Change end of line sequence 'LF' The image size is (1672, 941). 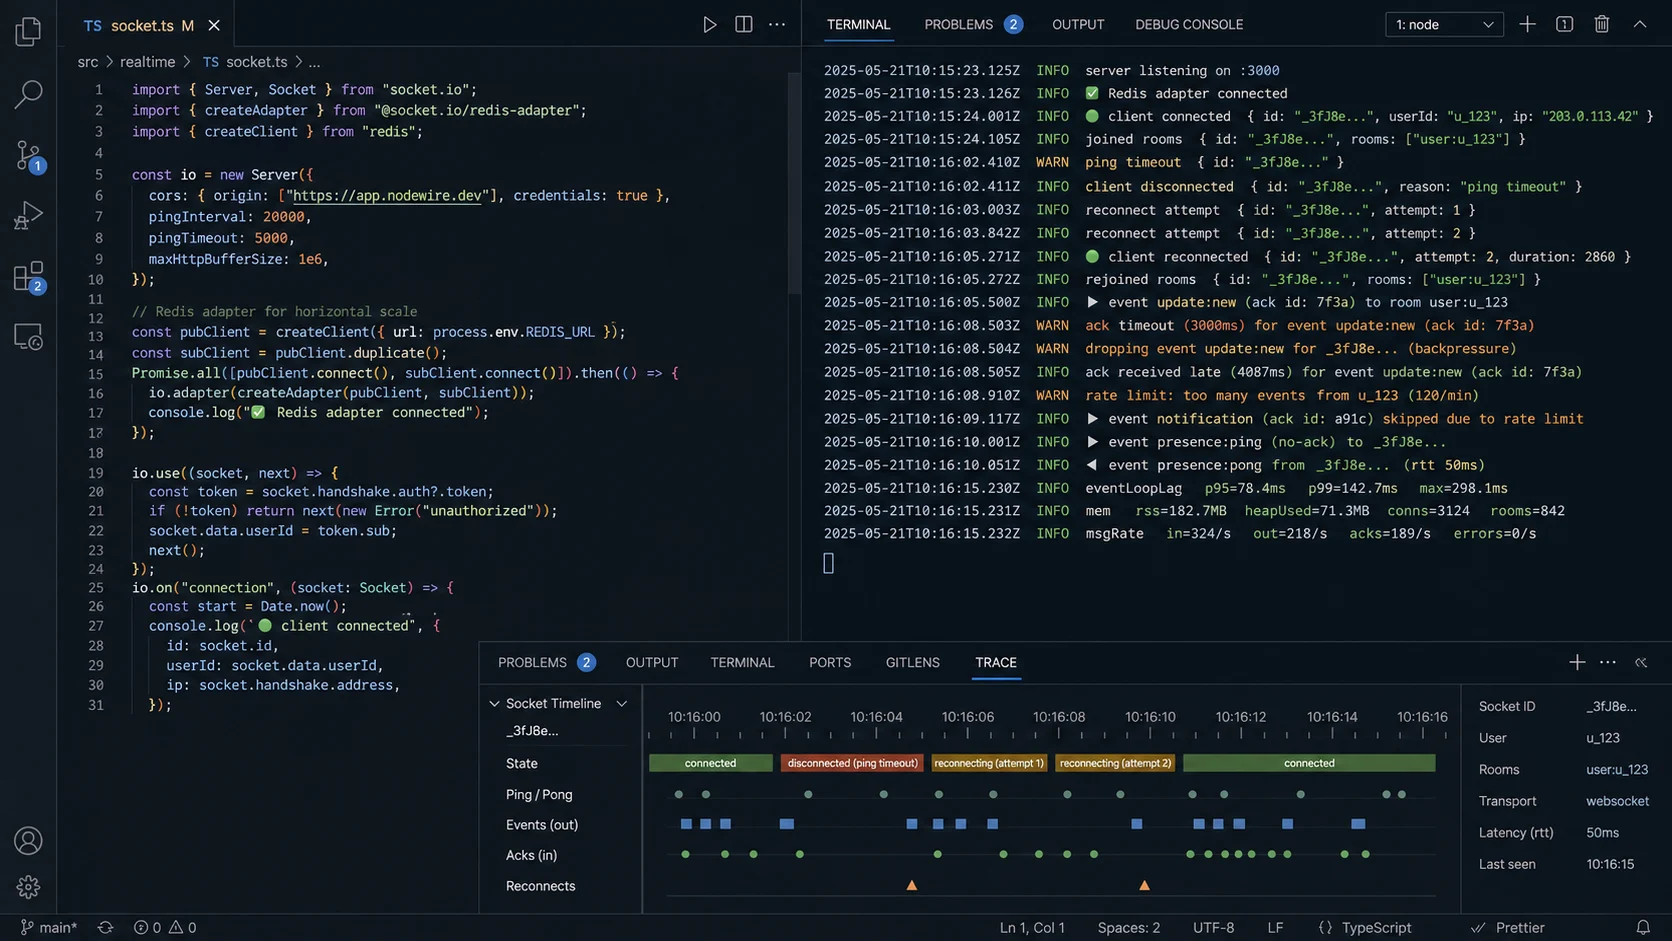click(x=1275, y=927)
